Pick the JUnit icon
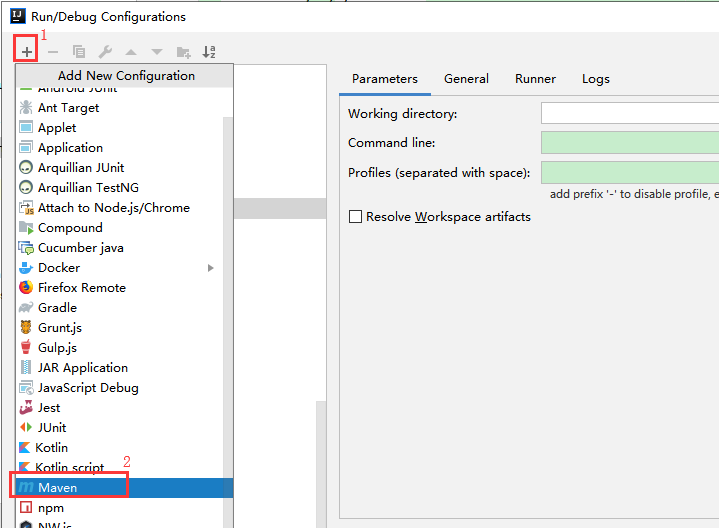Image resolution: width=719 pixels, height=528 pixels. [26, 428]
